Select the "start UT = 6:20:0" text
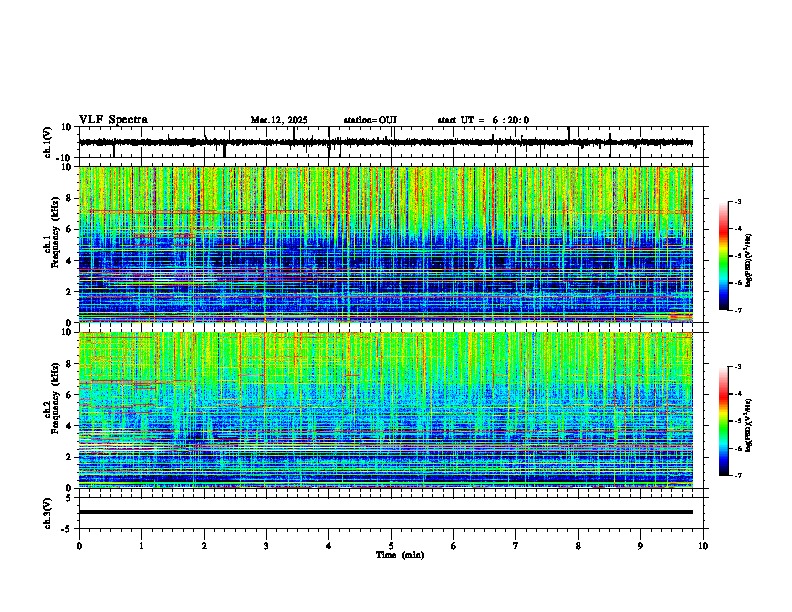Screen dimensions: 792x612 [483, 120]
